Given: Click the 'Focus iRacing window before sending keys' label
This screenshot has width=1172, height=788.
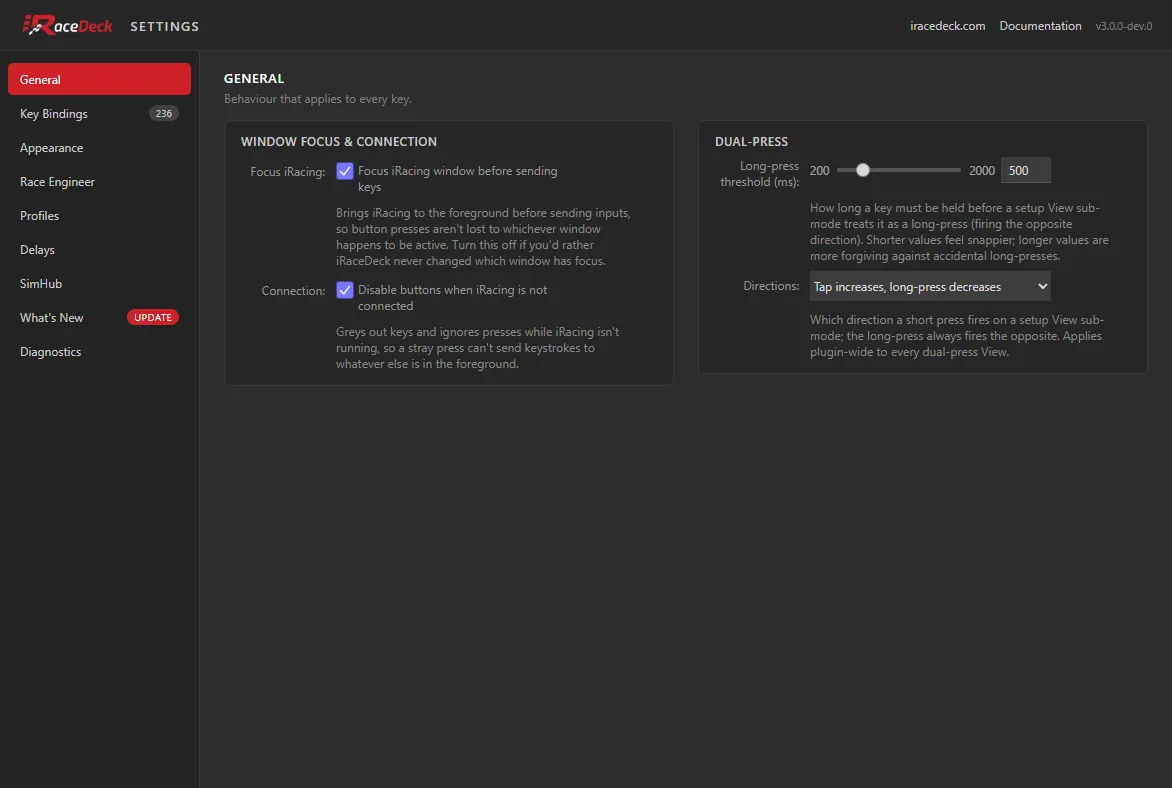Looking at the screenshot, I should pos(457,179).
